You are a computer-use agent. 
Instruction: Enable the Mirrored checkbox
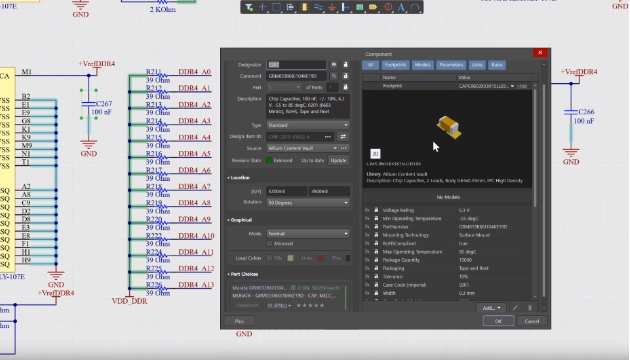point(270,244)
